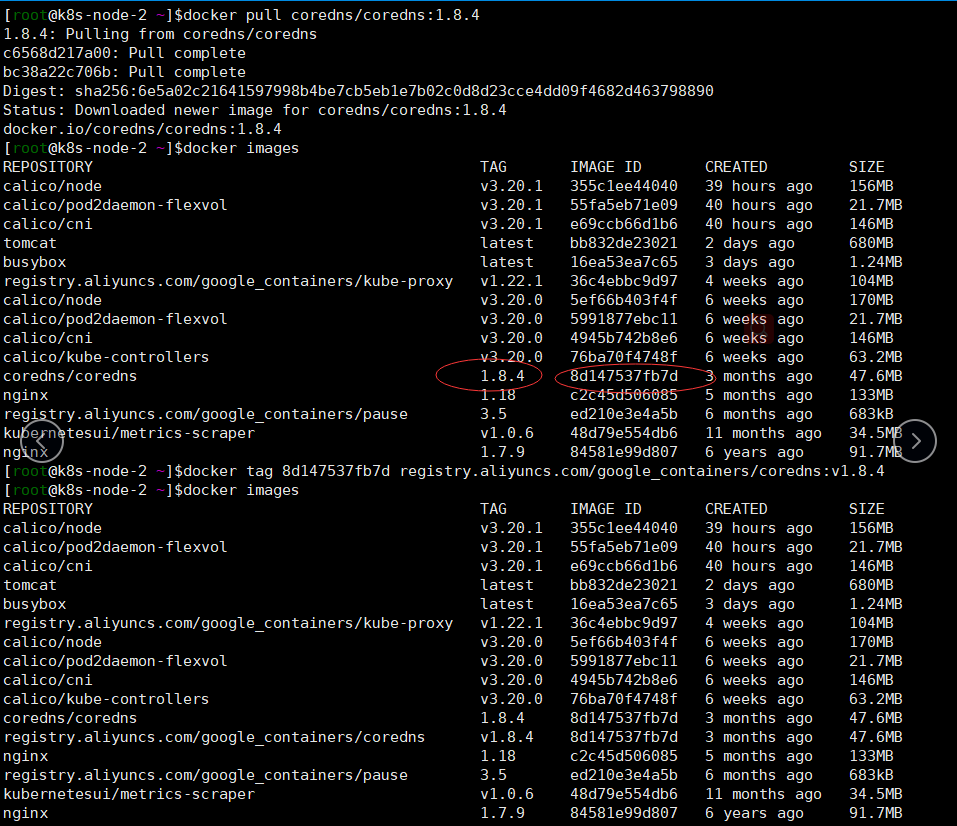Click ID 36c4ebbc9d97 in second images listing
Viewport: 957px width, 826px height.
pyautogui.click(x=624, y=623)
